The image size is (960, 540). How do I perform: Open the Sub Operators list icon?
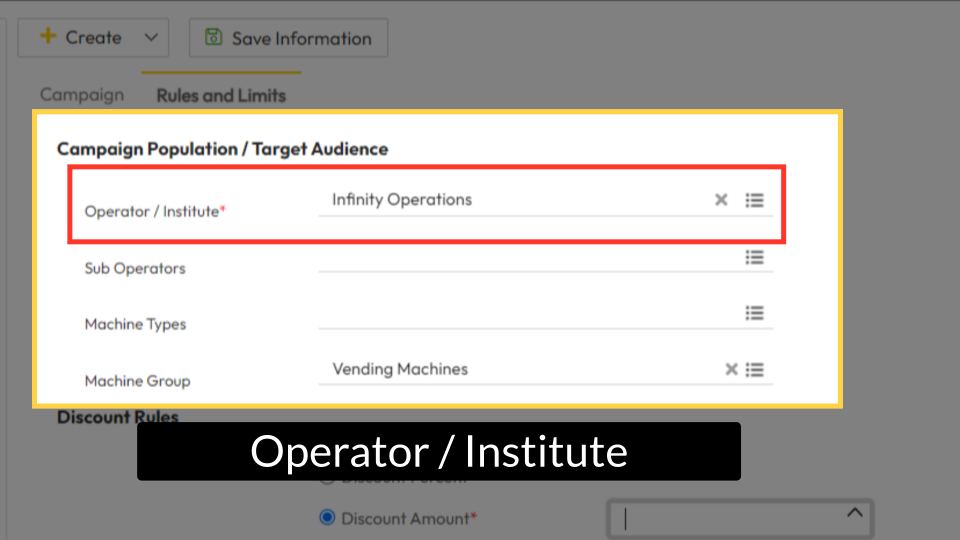[x=755, y=257]
